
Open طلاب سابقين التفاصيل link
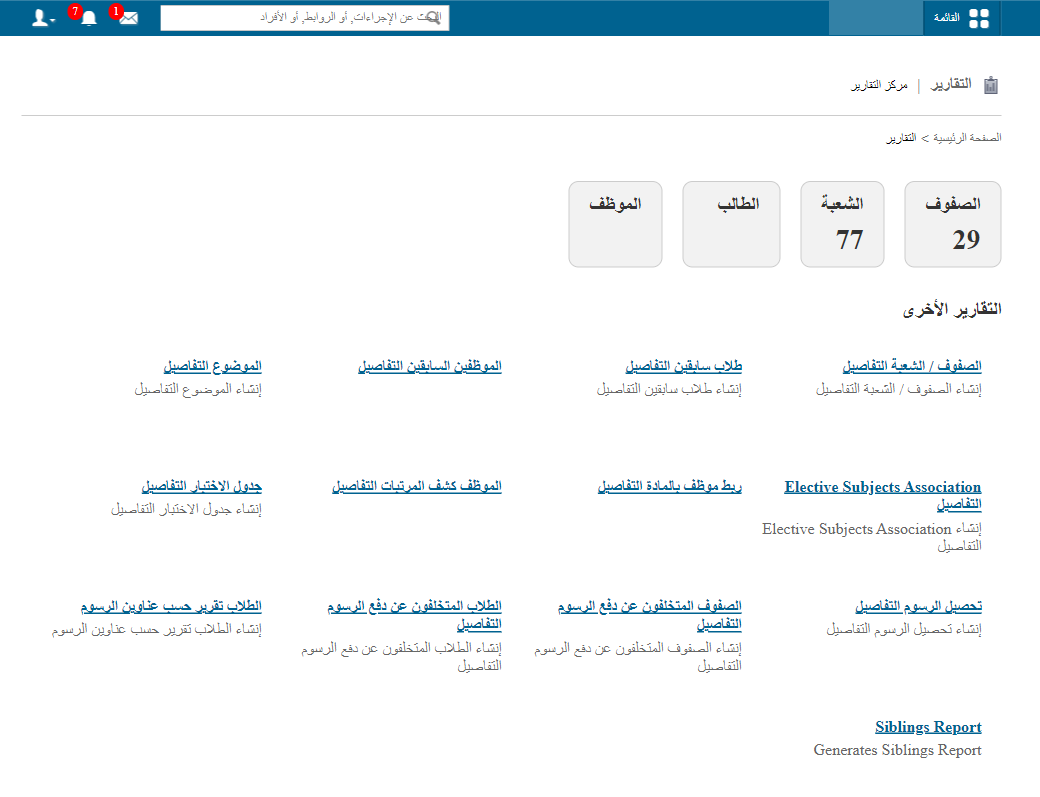[683, 366]
